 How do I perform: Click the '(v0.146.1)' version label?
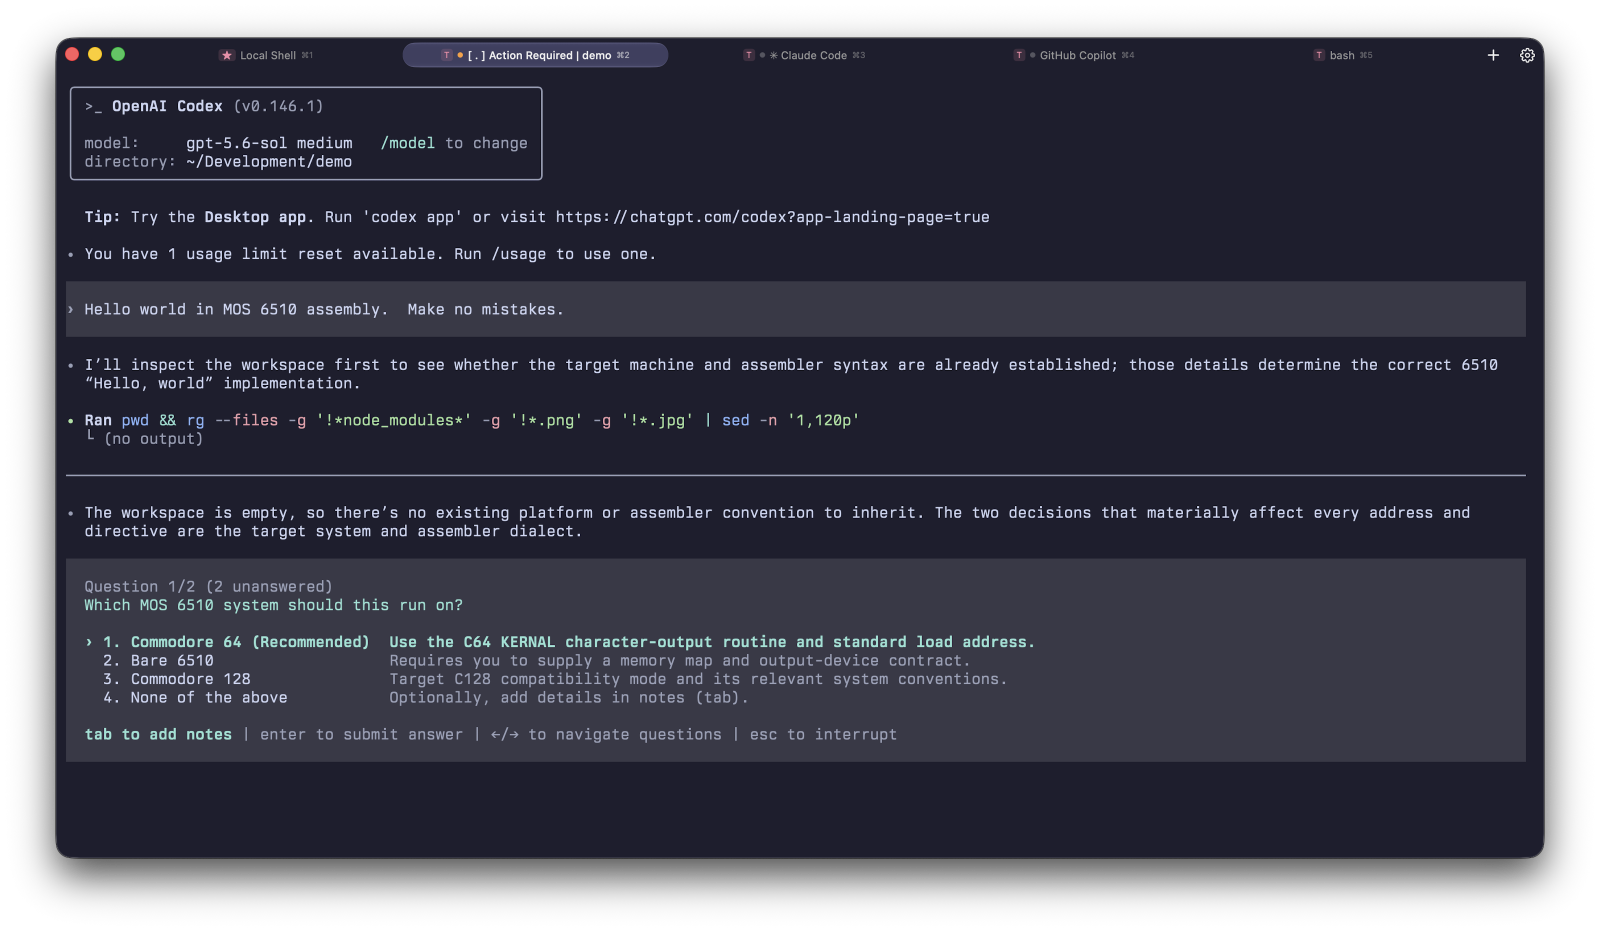click(x=279, y=106)
